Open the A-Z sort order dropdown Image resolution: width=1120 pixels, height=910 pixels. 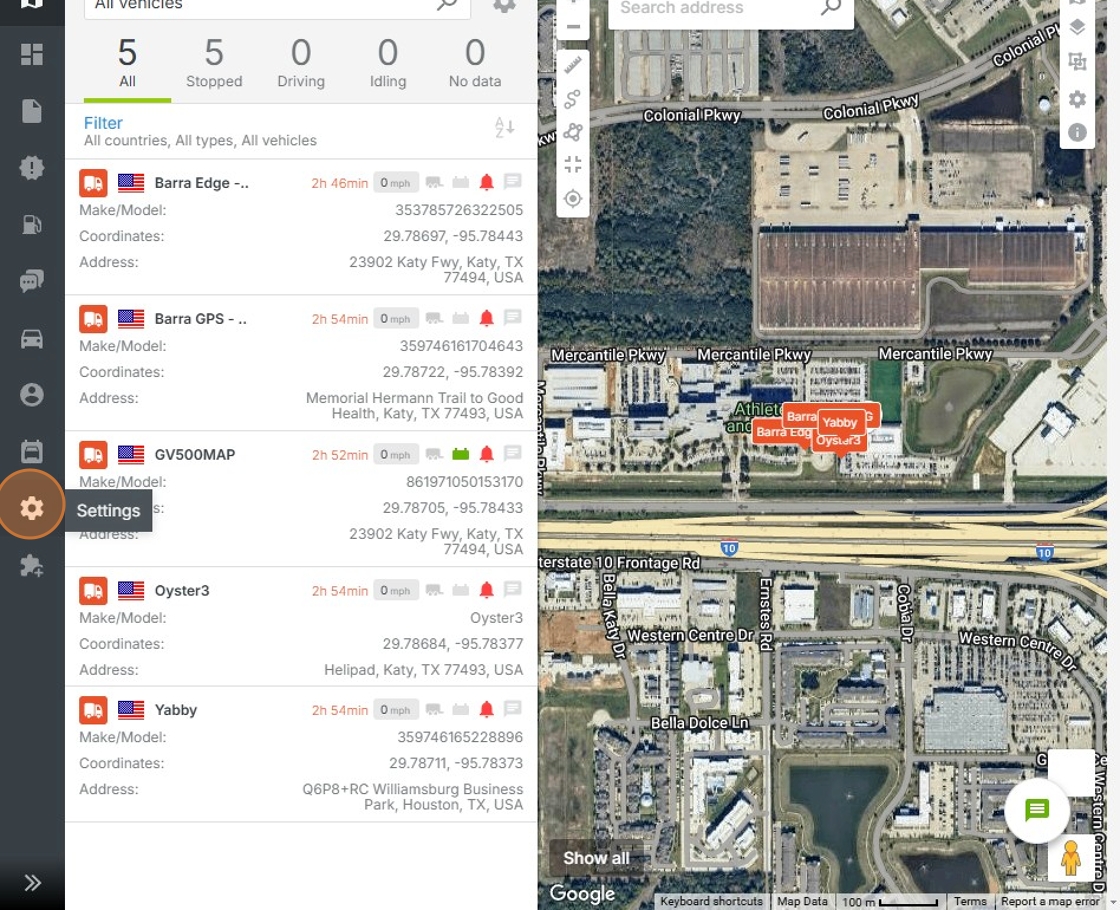coord(504,128)
